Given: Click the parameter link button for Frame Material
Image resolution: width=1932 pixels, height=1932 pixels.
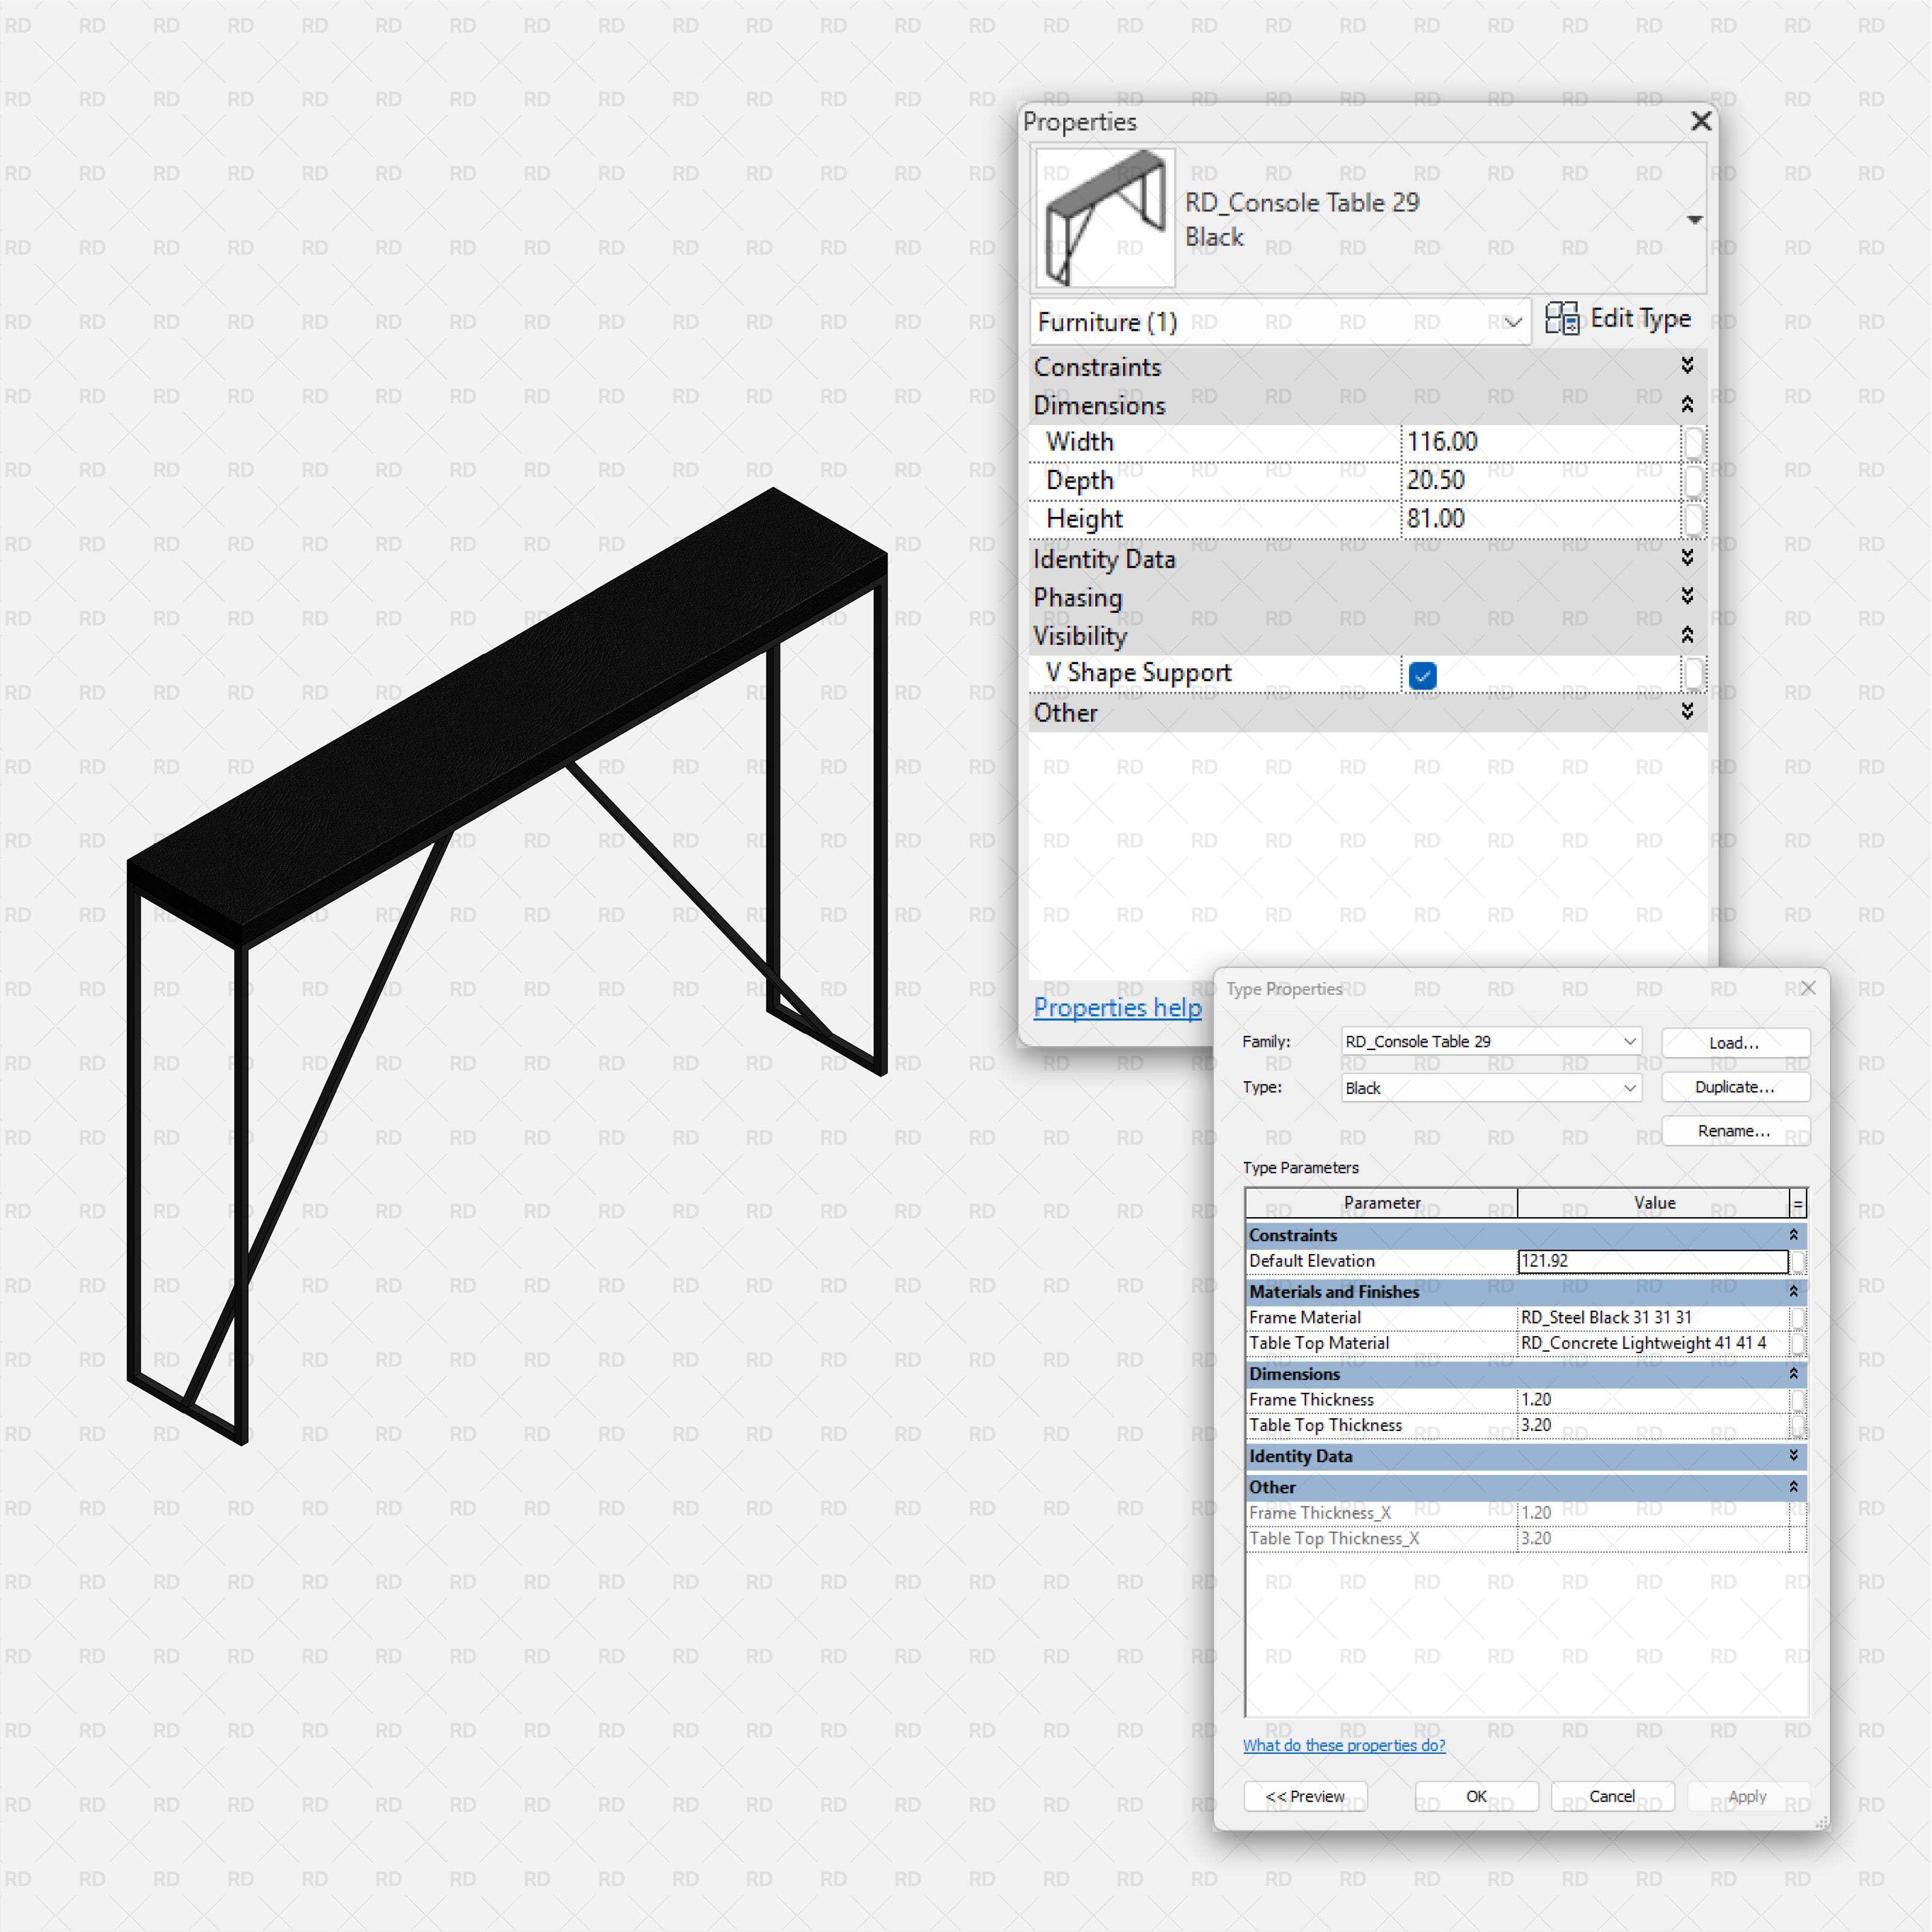Looking at the screenshot, I should click(x=1797, y=1317).
